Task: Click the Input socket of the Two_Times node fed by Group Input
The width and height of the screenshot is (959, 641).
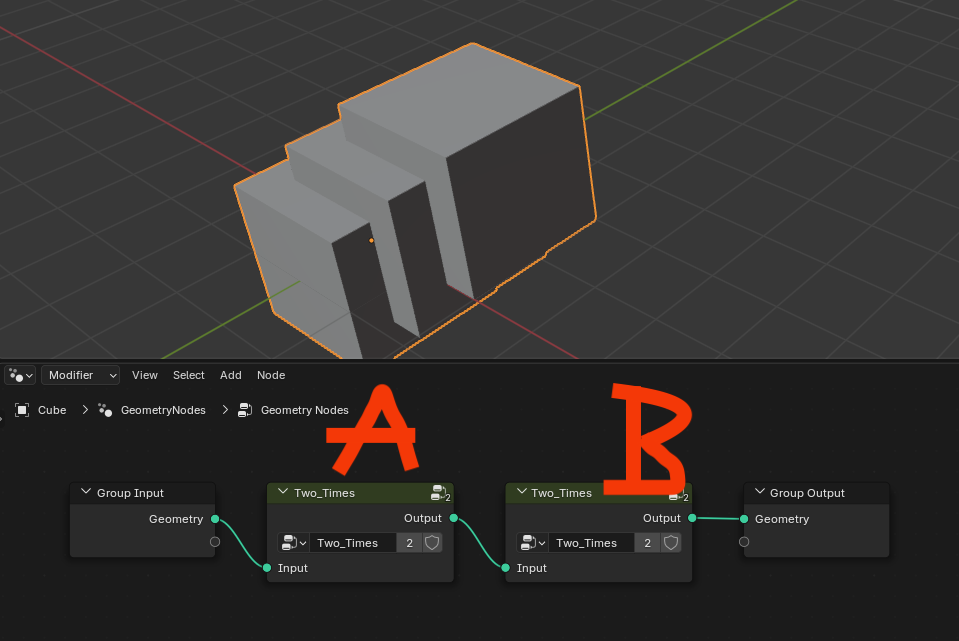Action: pos(267,568)
